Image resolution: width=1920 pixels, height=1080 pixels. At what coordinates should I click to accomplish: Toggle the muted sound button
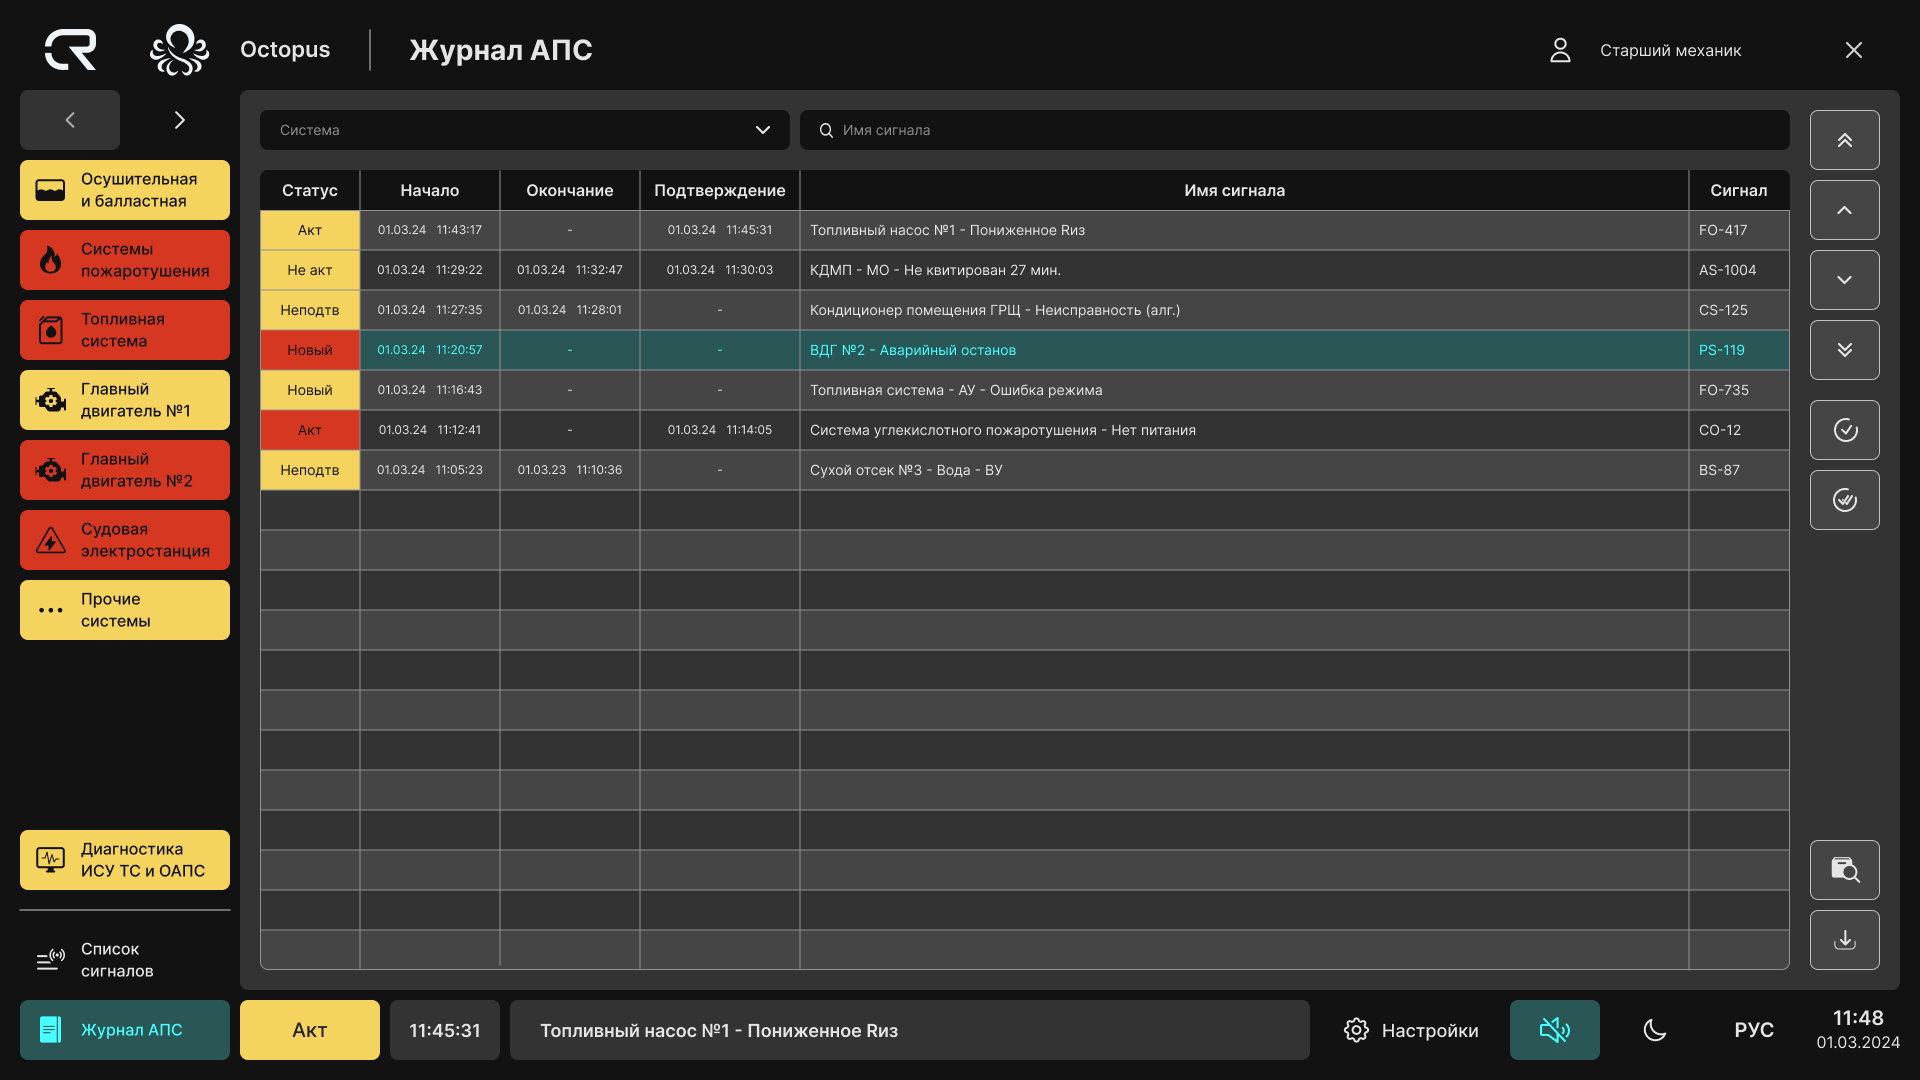coord(1554,1030)
